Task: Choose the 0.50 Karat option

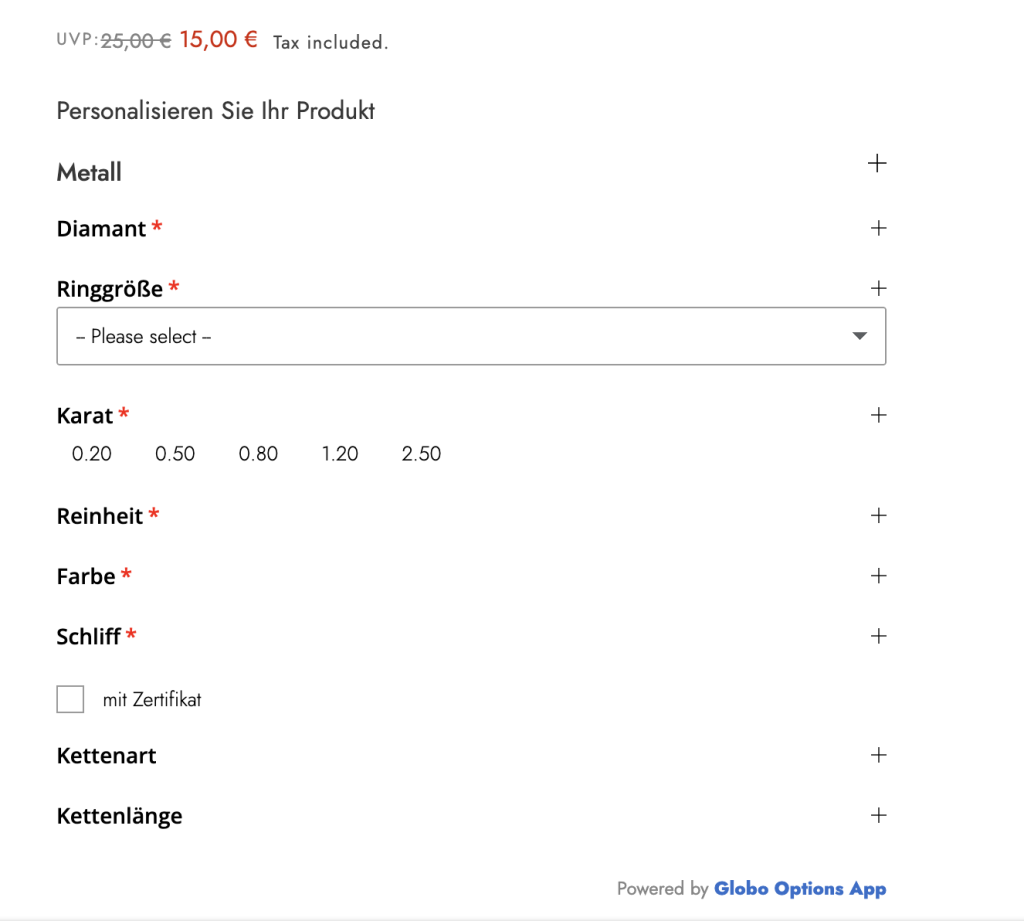Action: click(174, 453)
